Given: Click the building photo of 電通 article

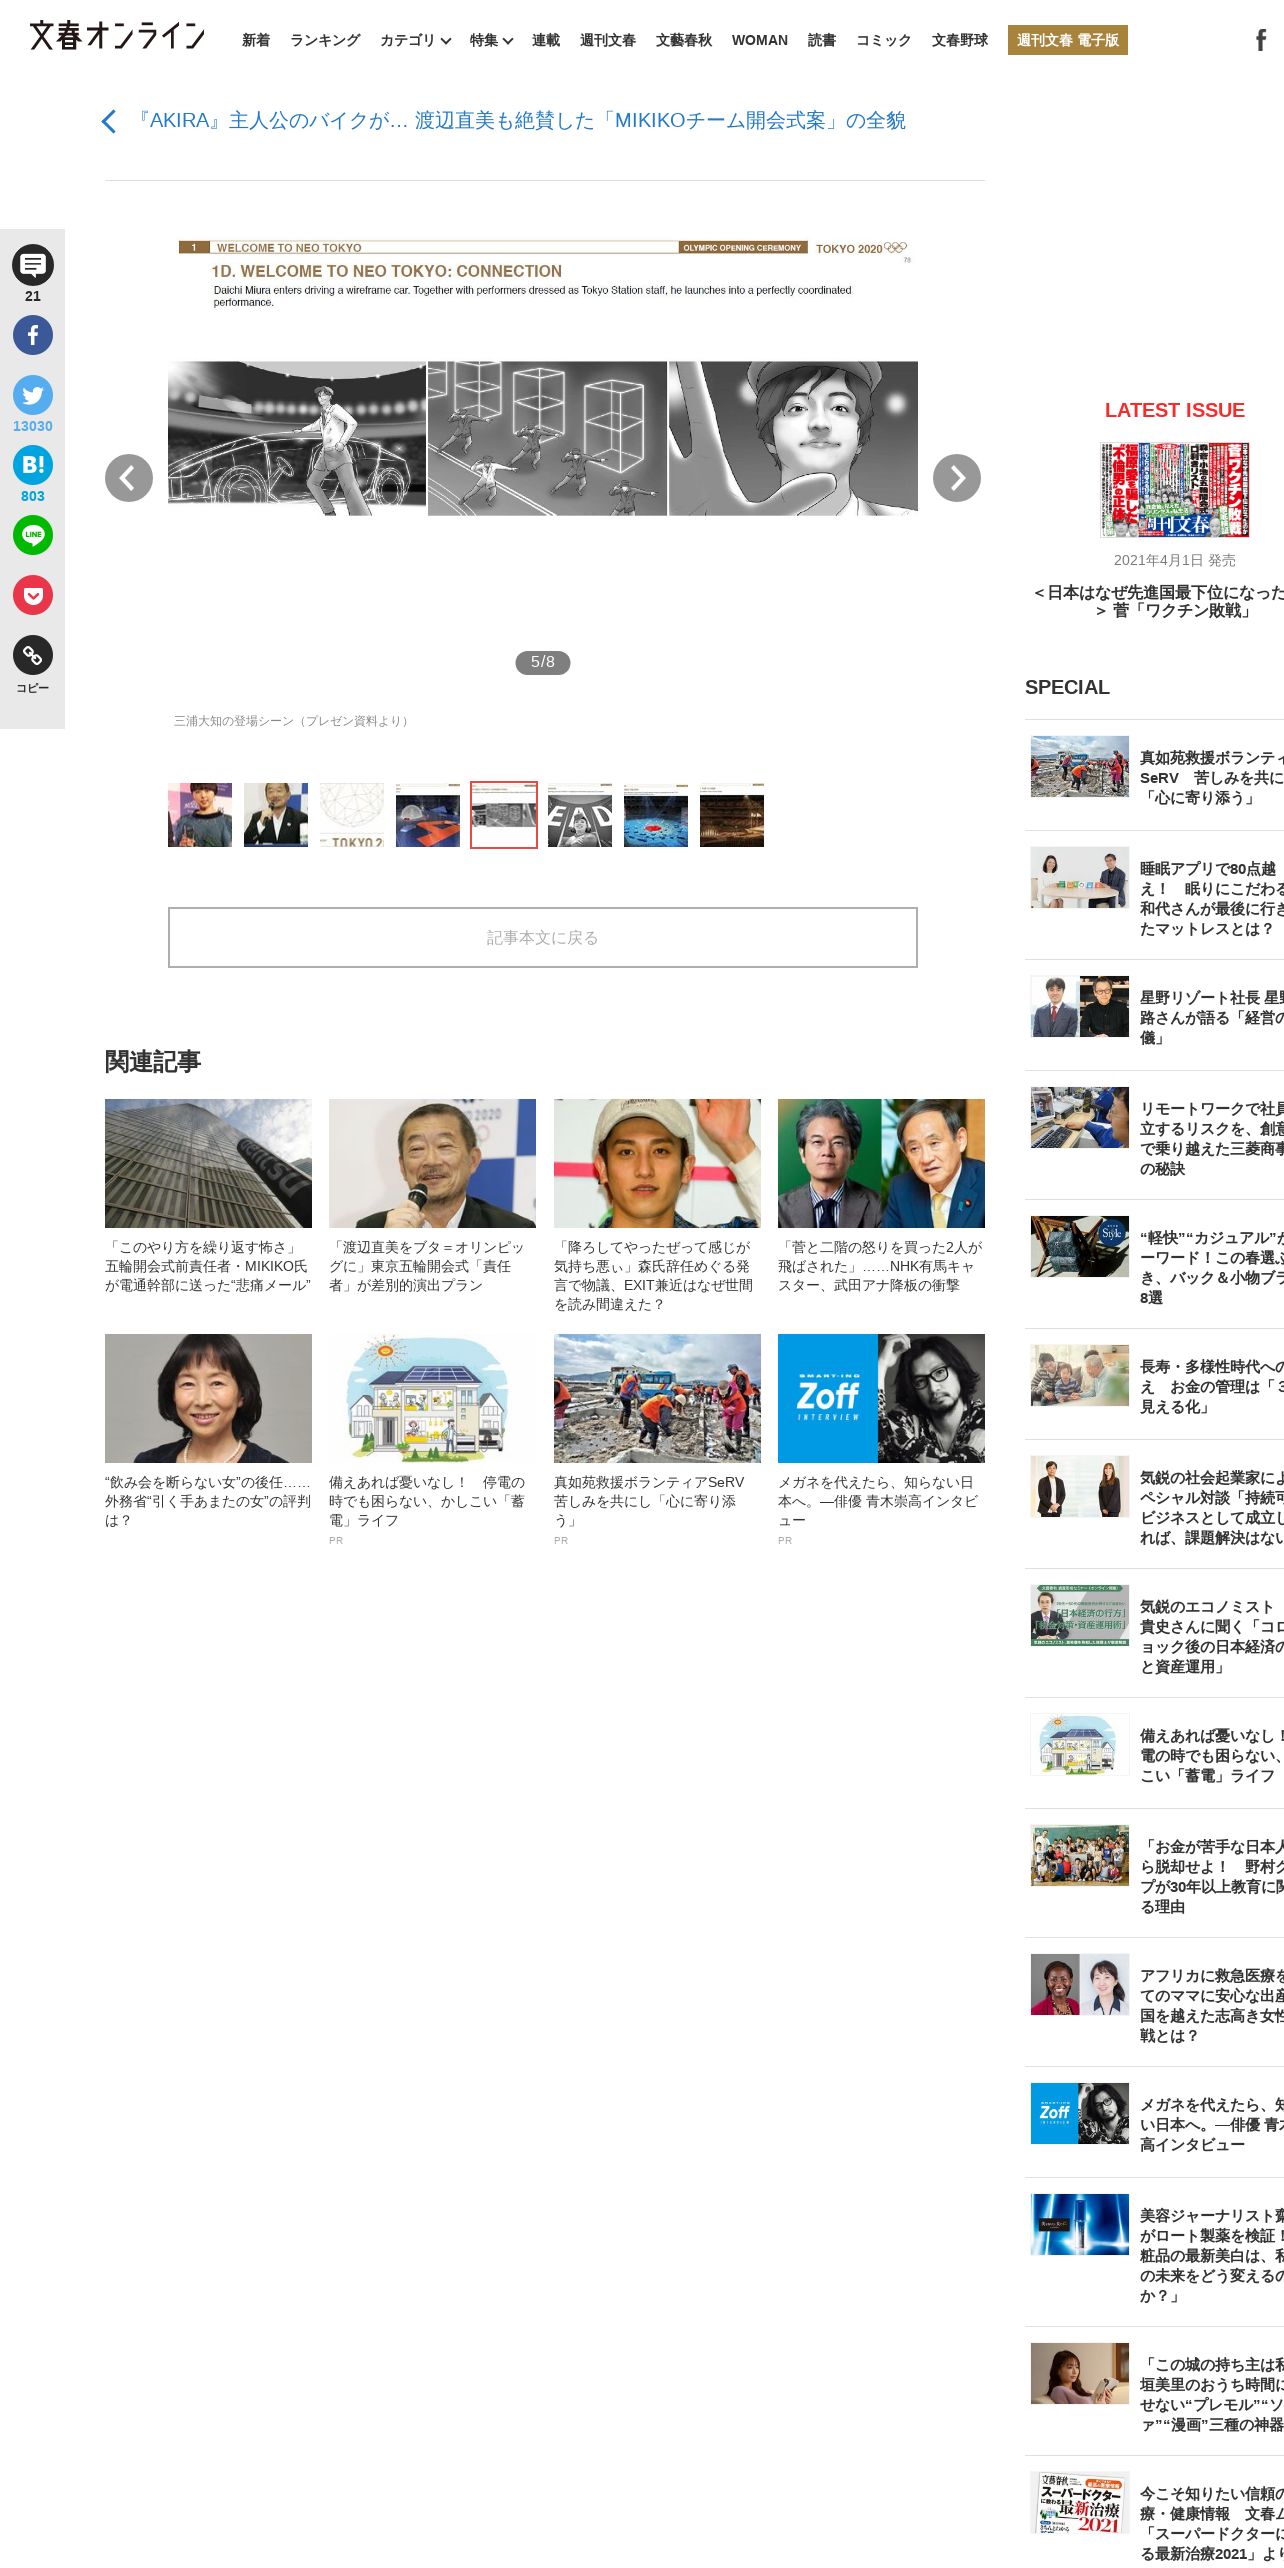Looking at the screenshot, I should coord(208,1163).
